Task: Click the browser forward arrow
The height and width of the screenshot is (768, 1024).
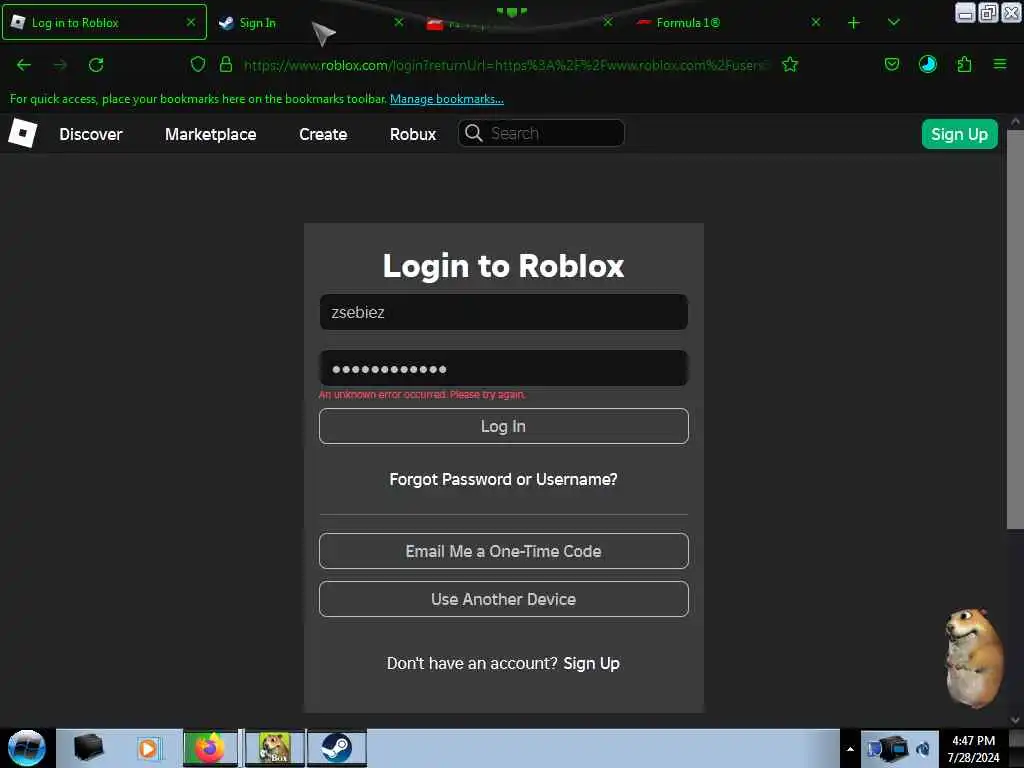Action: pos(60,65)
